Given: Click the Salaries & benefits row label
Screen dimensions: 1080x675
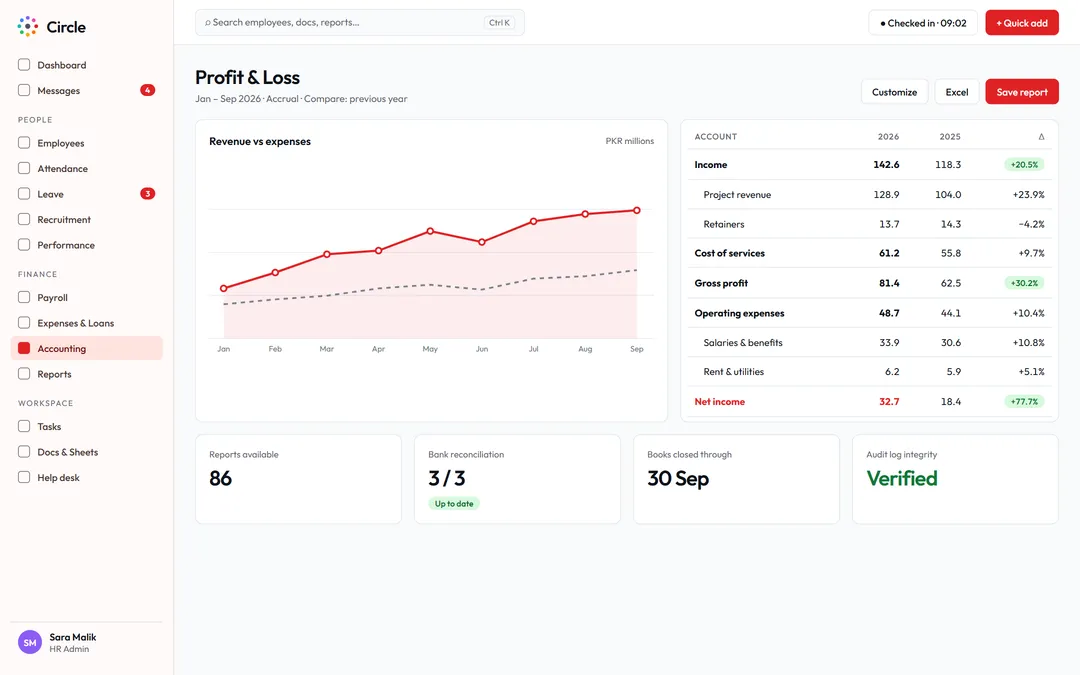Looking at the screenshot, I should click(742, 342).
